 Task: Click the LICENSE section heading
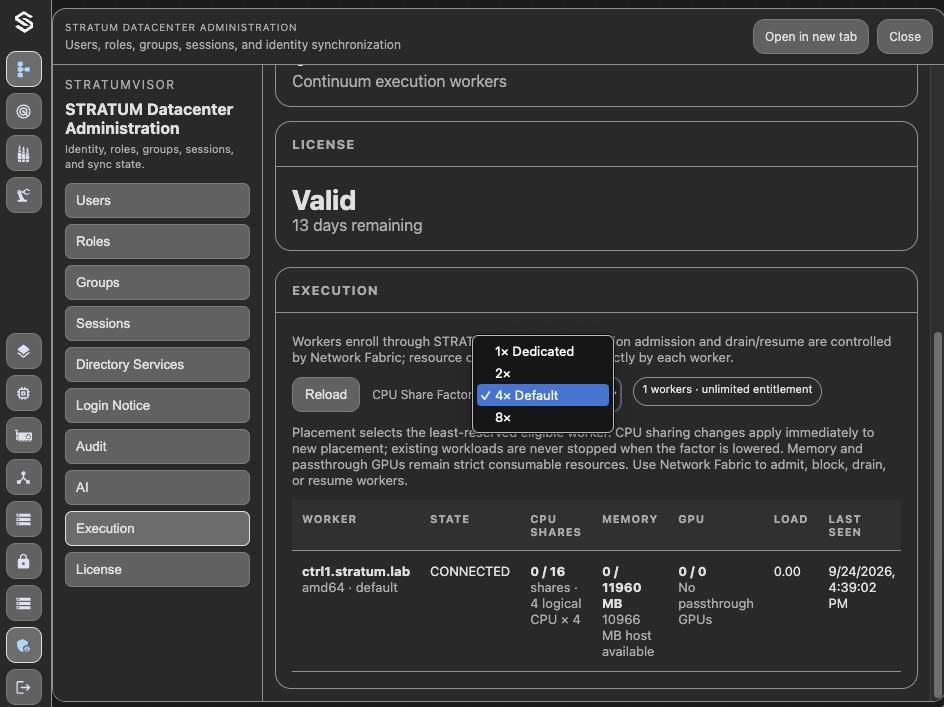click(323, 145)
